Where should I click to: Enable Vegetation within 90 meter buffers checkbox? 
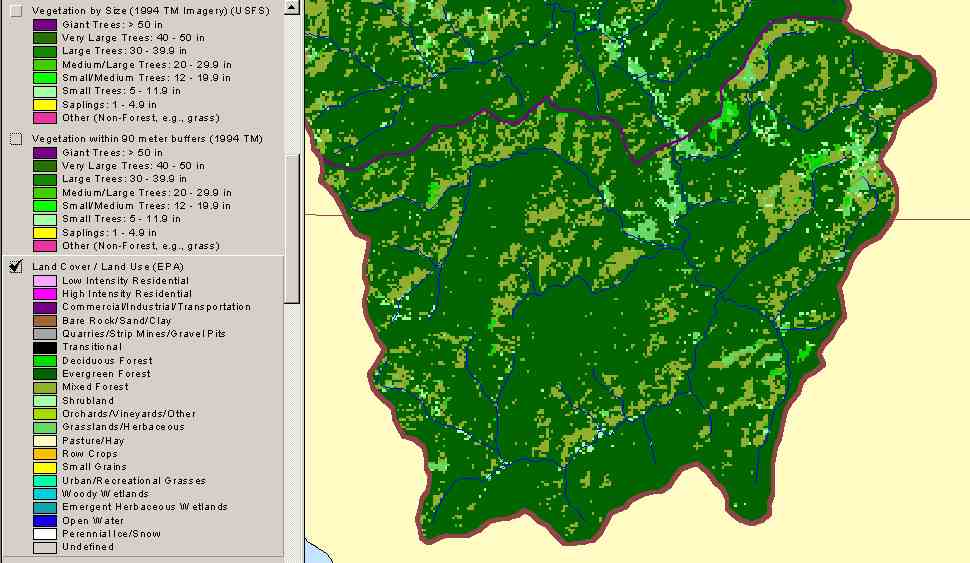[x=16, y=139]
